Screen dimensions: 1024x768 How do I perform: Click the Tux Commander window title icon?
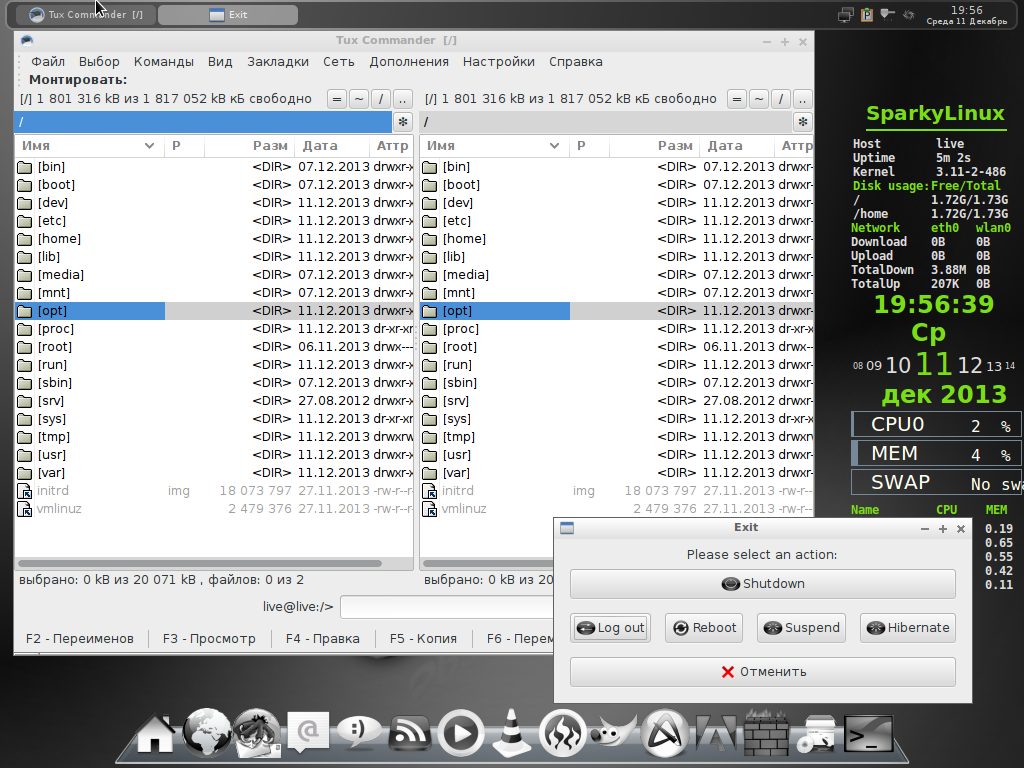point(27,40)
